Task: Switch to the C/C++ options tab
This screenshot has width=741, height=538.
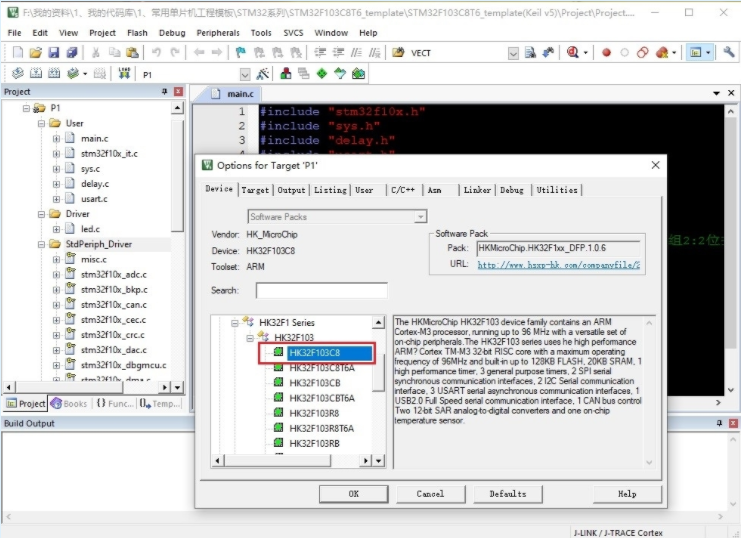Action: 403,190
